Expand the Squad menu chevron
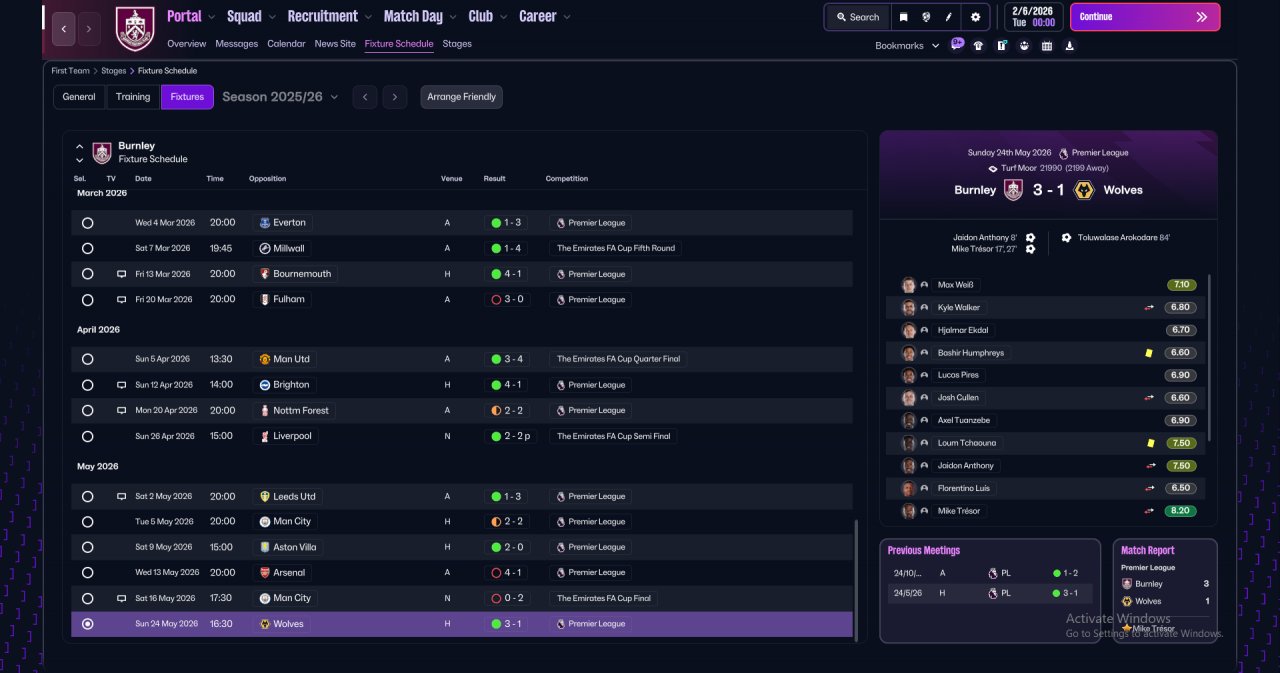 coord(272,17)
